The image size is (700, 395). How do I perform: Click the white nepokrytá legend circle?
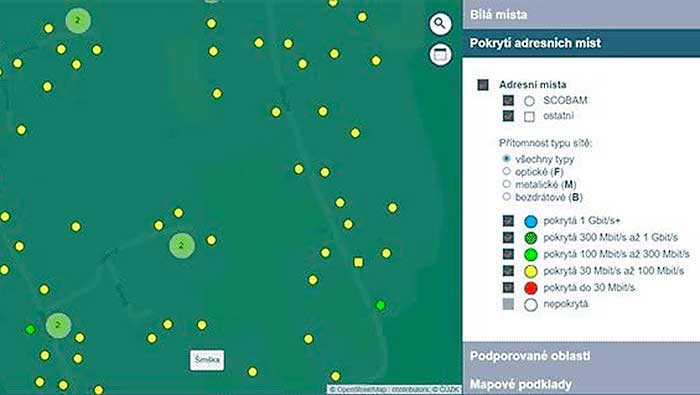point(530,305)
